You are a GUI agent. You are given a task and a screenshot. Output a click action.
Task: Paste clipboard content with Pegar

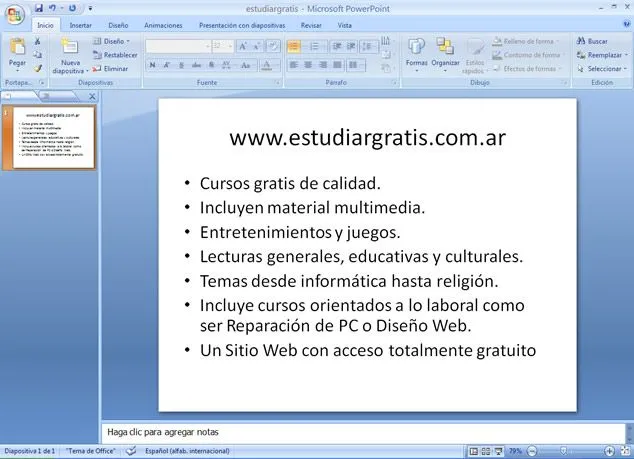tap(17, 54)
